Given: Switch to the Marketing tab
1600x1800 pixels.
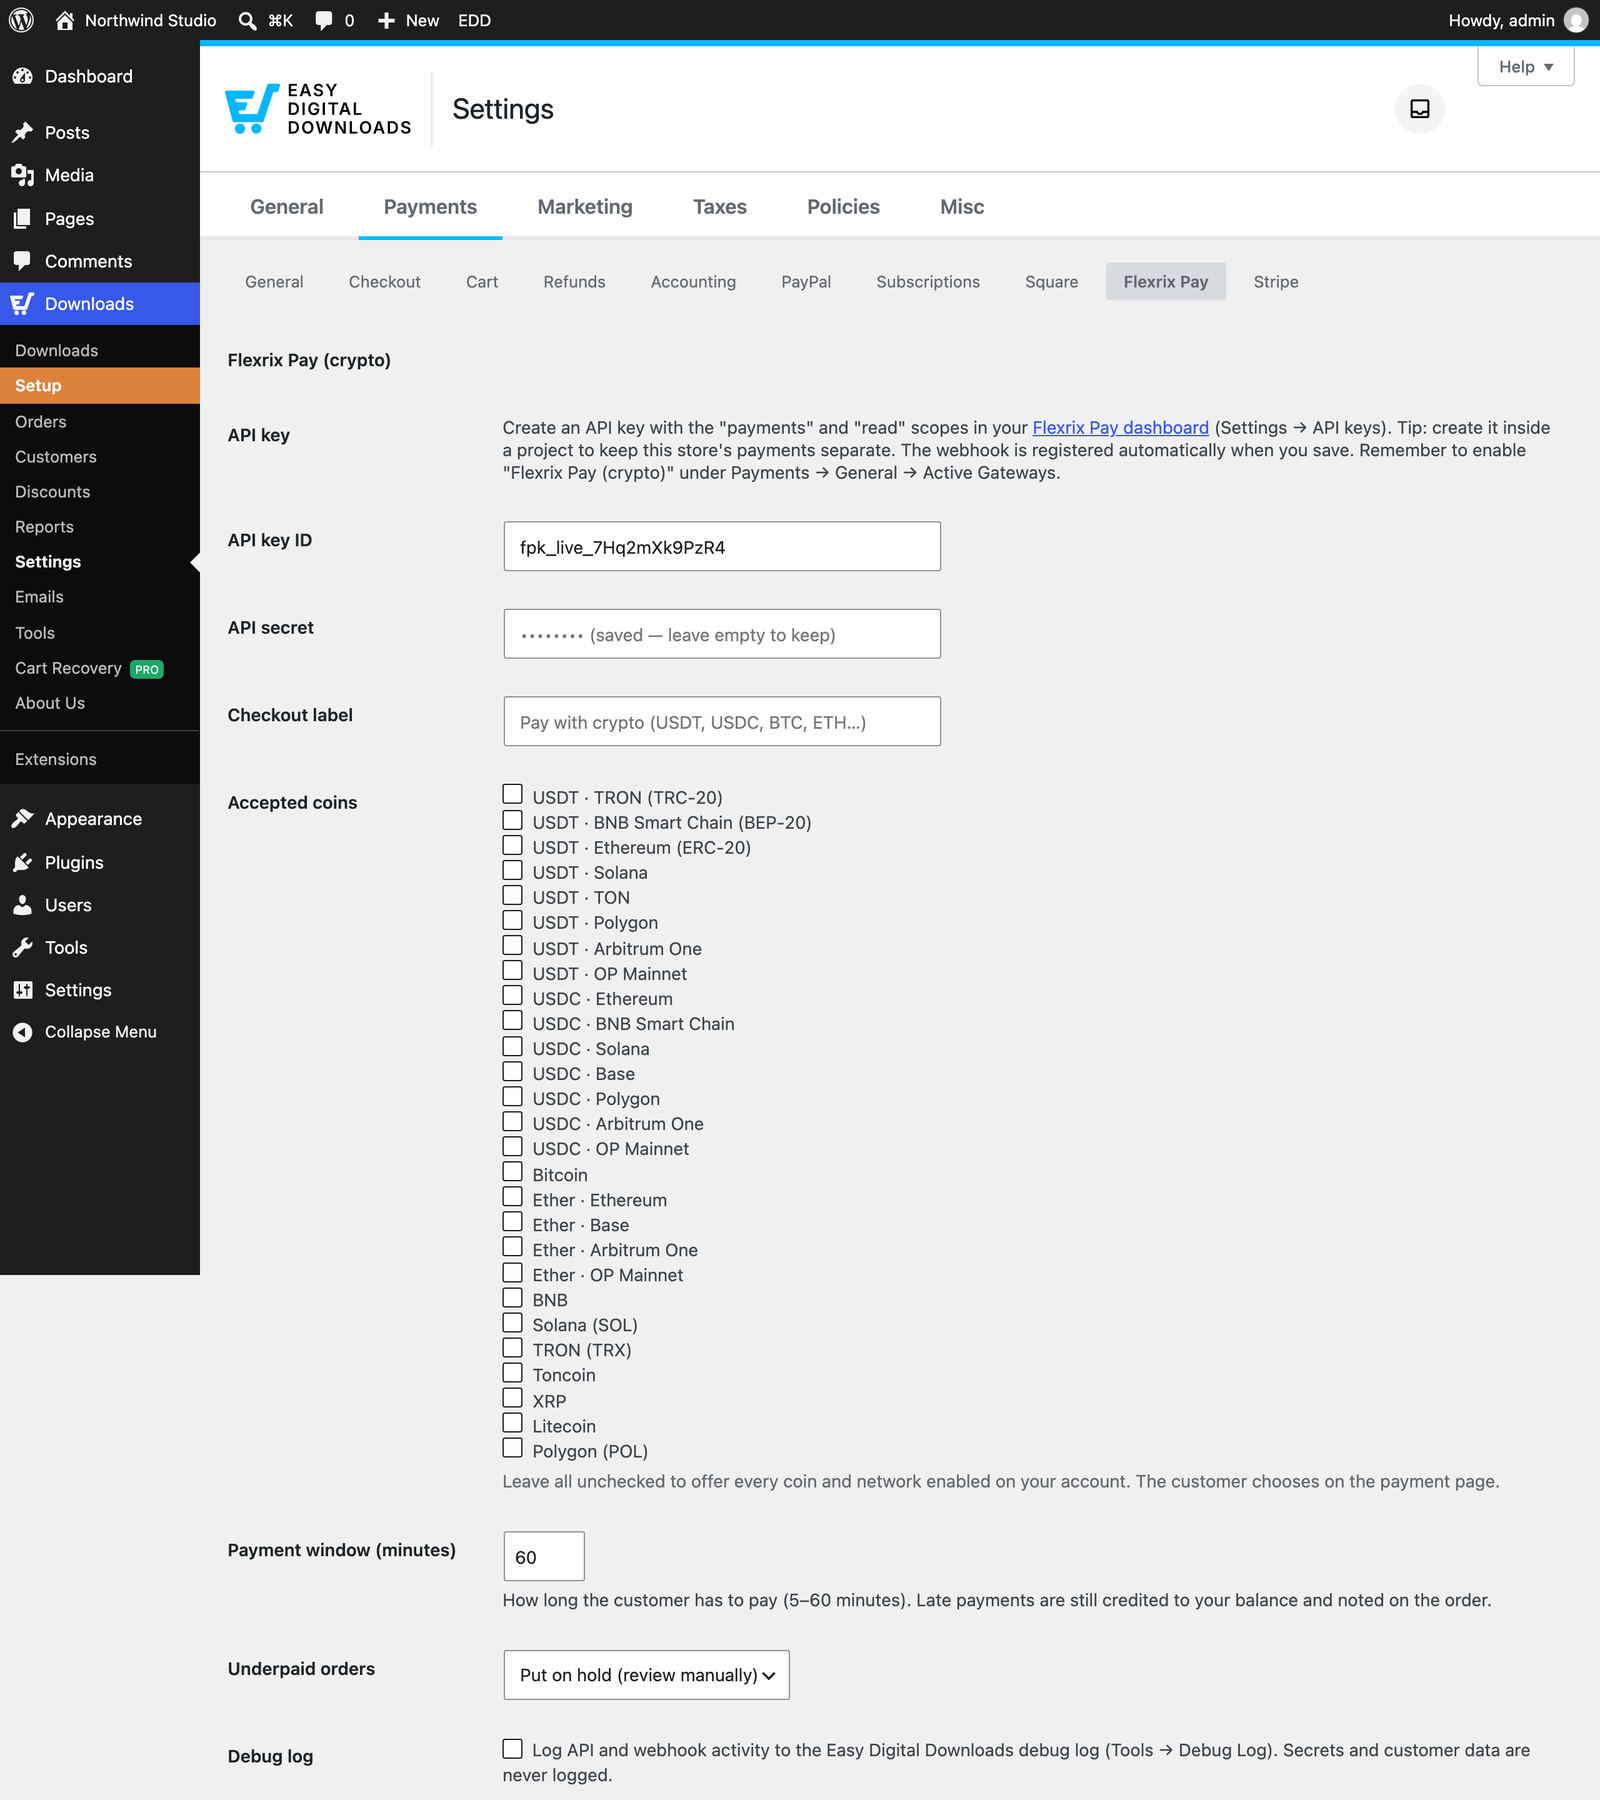Looking at the screenshot, I should [585, 207].
